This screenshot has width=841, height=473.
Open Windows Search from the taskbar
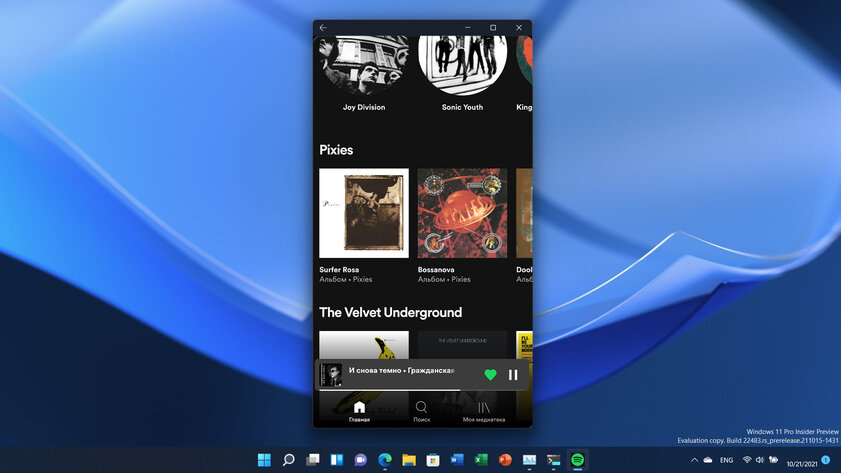point(289,460)
